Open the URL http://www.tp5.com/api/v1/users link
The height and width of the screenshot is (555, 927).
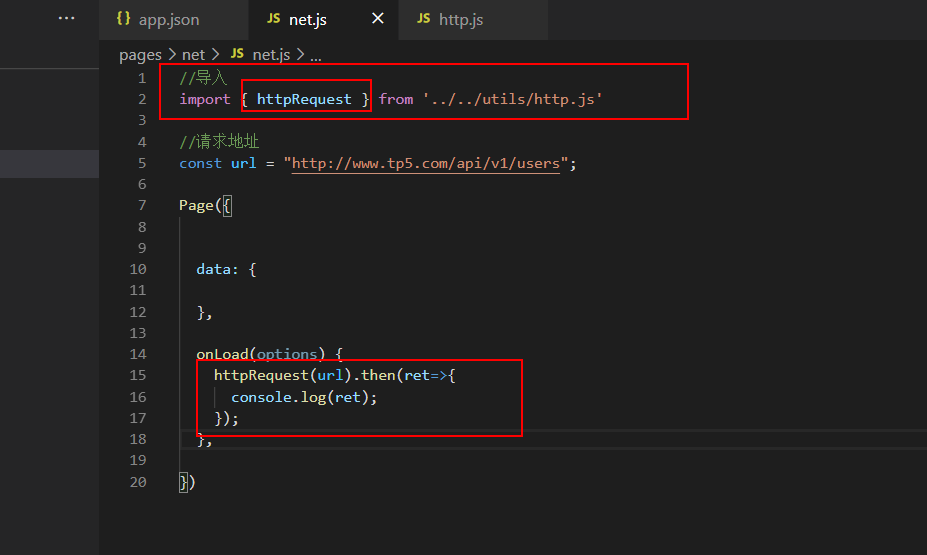tap(426, 163)
